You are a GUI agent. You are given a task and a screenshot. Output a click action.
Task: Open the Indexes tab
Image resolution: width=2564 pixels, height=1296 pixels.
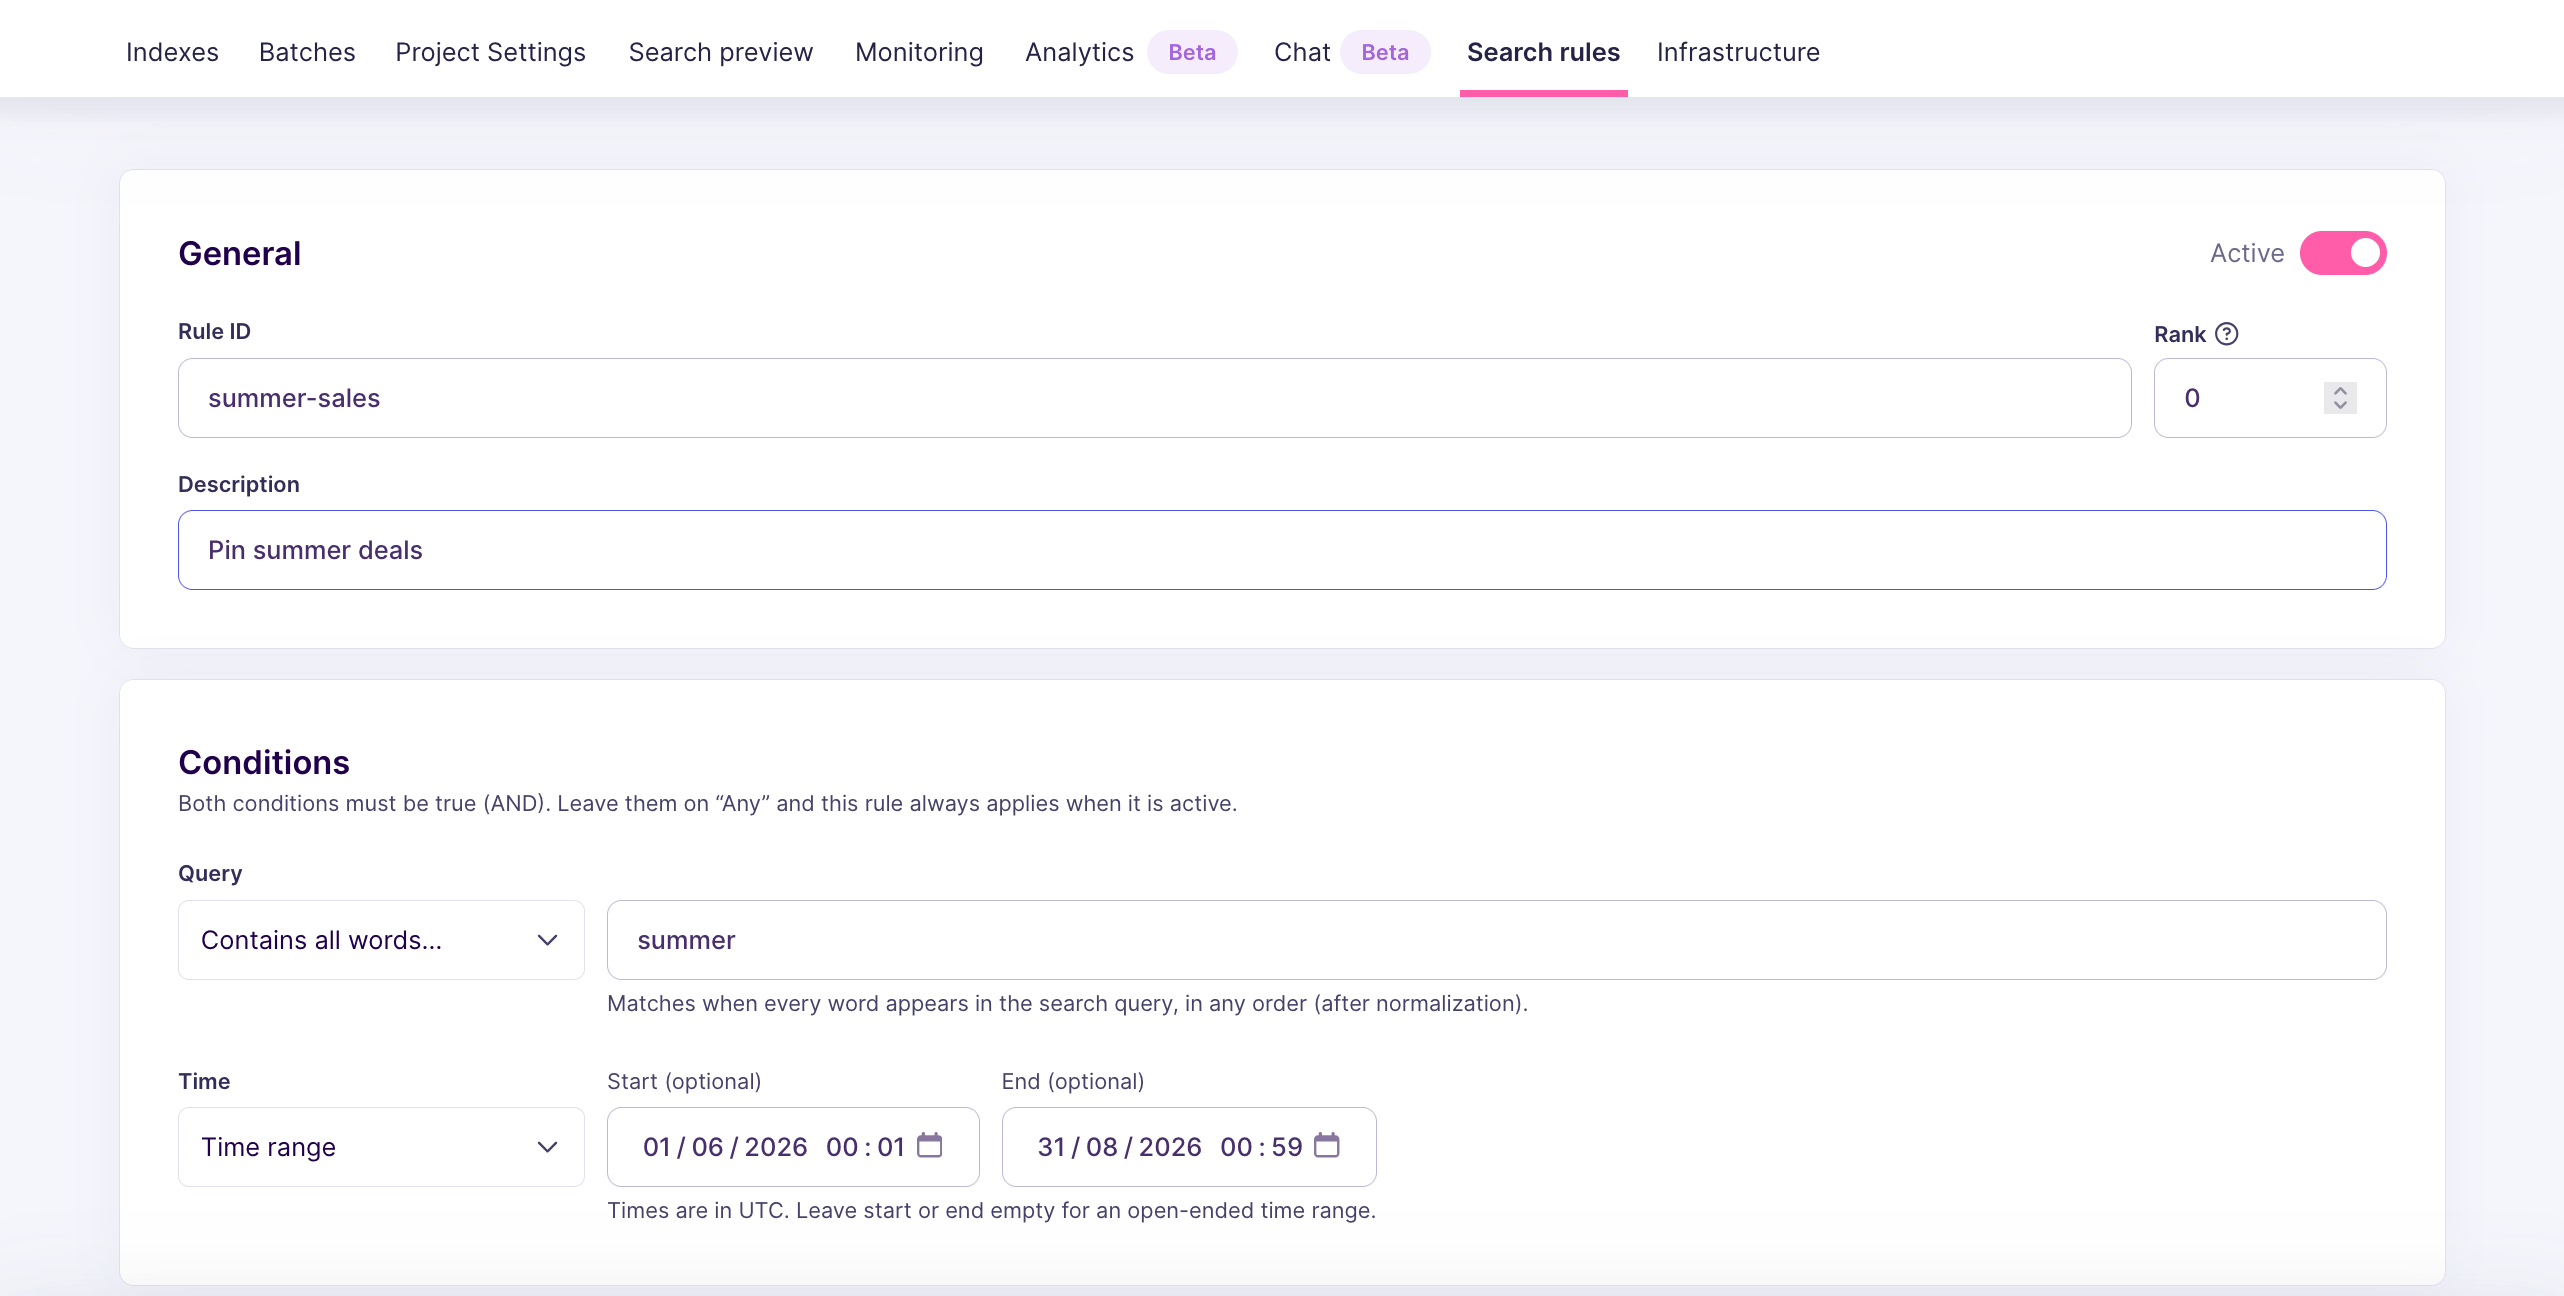click(x=172, y=52)
